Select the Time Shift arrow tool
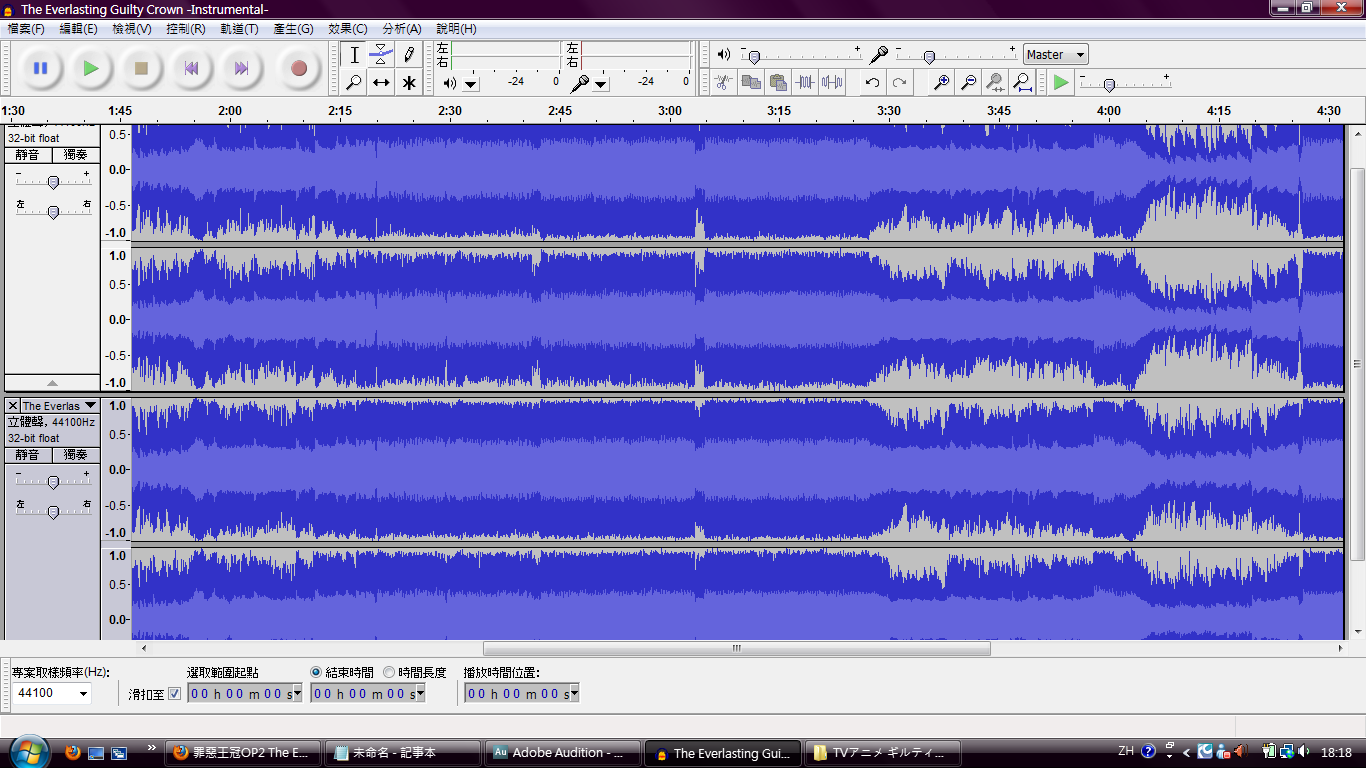1366x768 pixels. tap(381, 82)
